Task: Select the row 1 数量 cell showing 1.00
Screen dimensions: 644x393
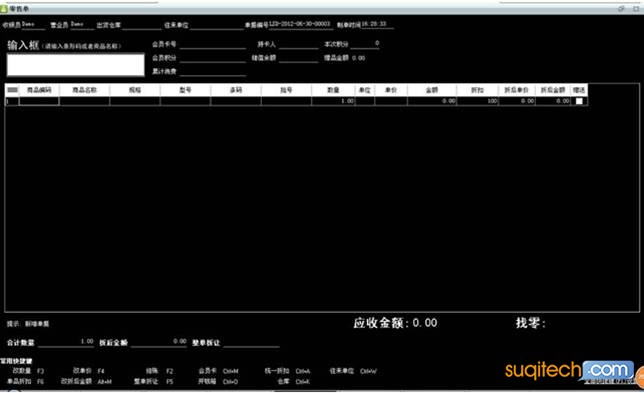Action: [334, 101]
